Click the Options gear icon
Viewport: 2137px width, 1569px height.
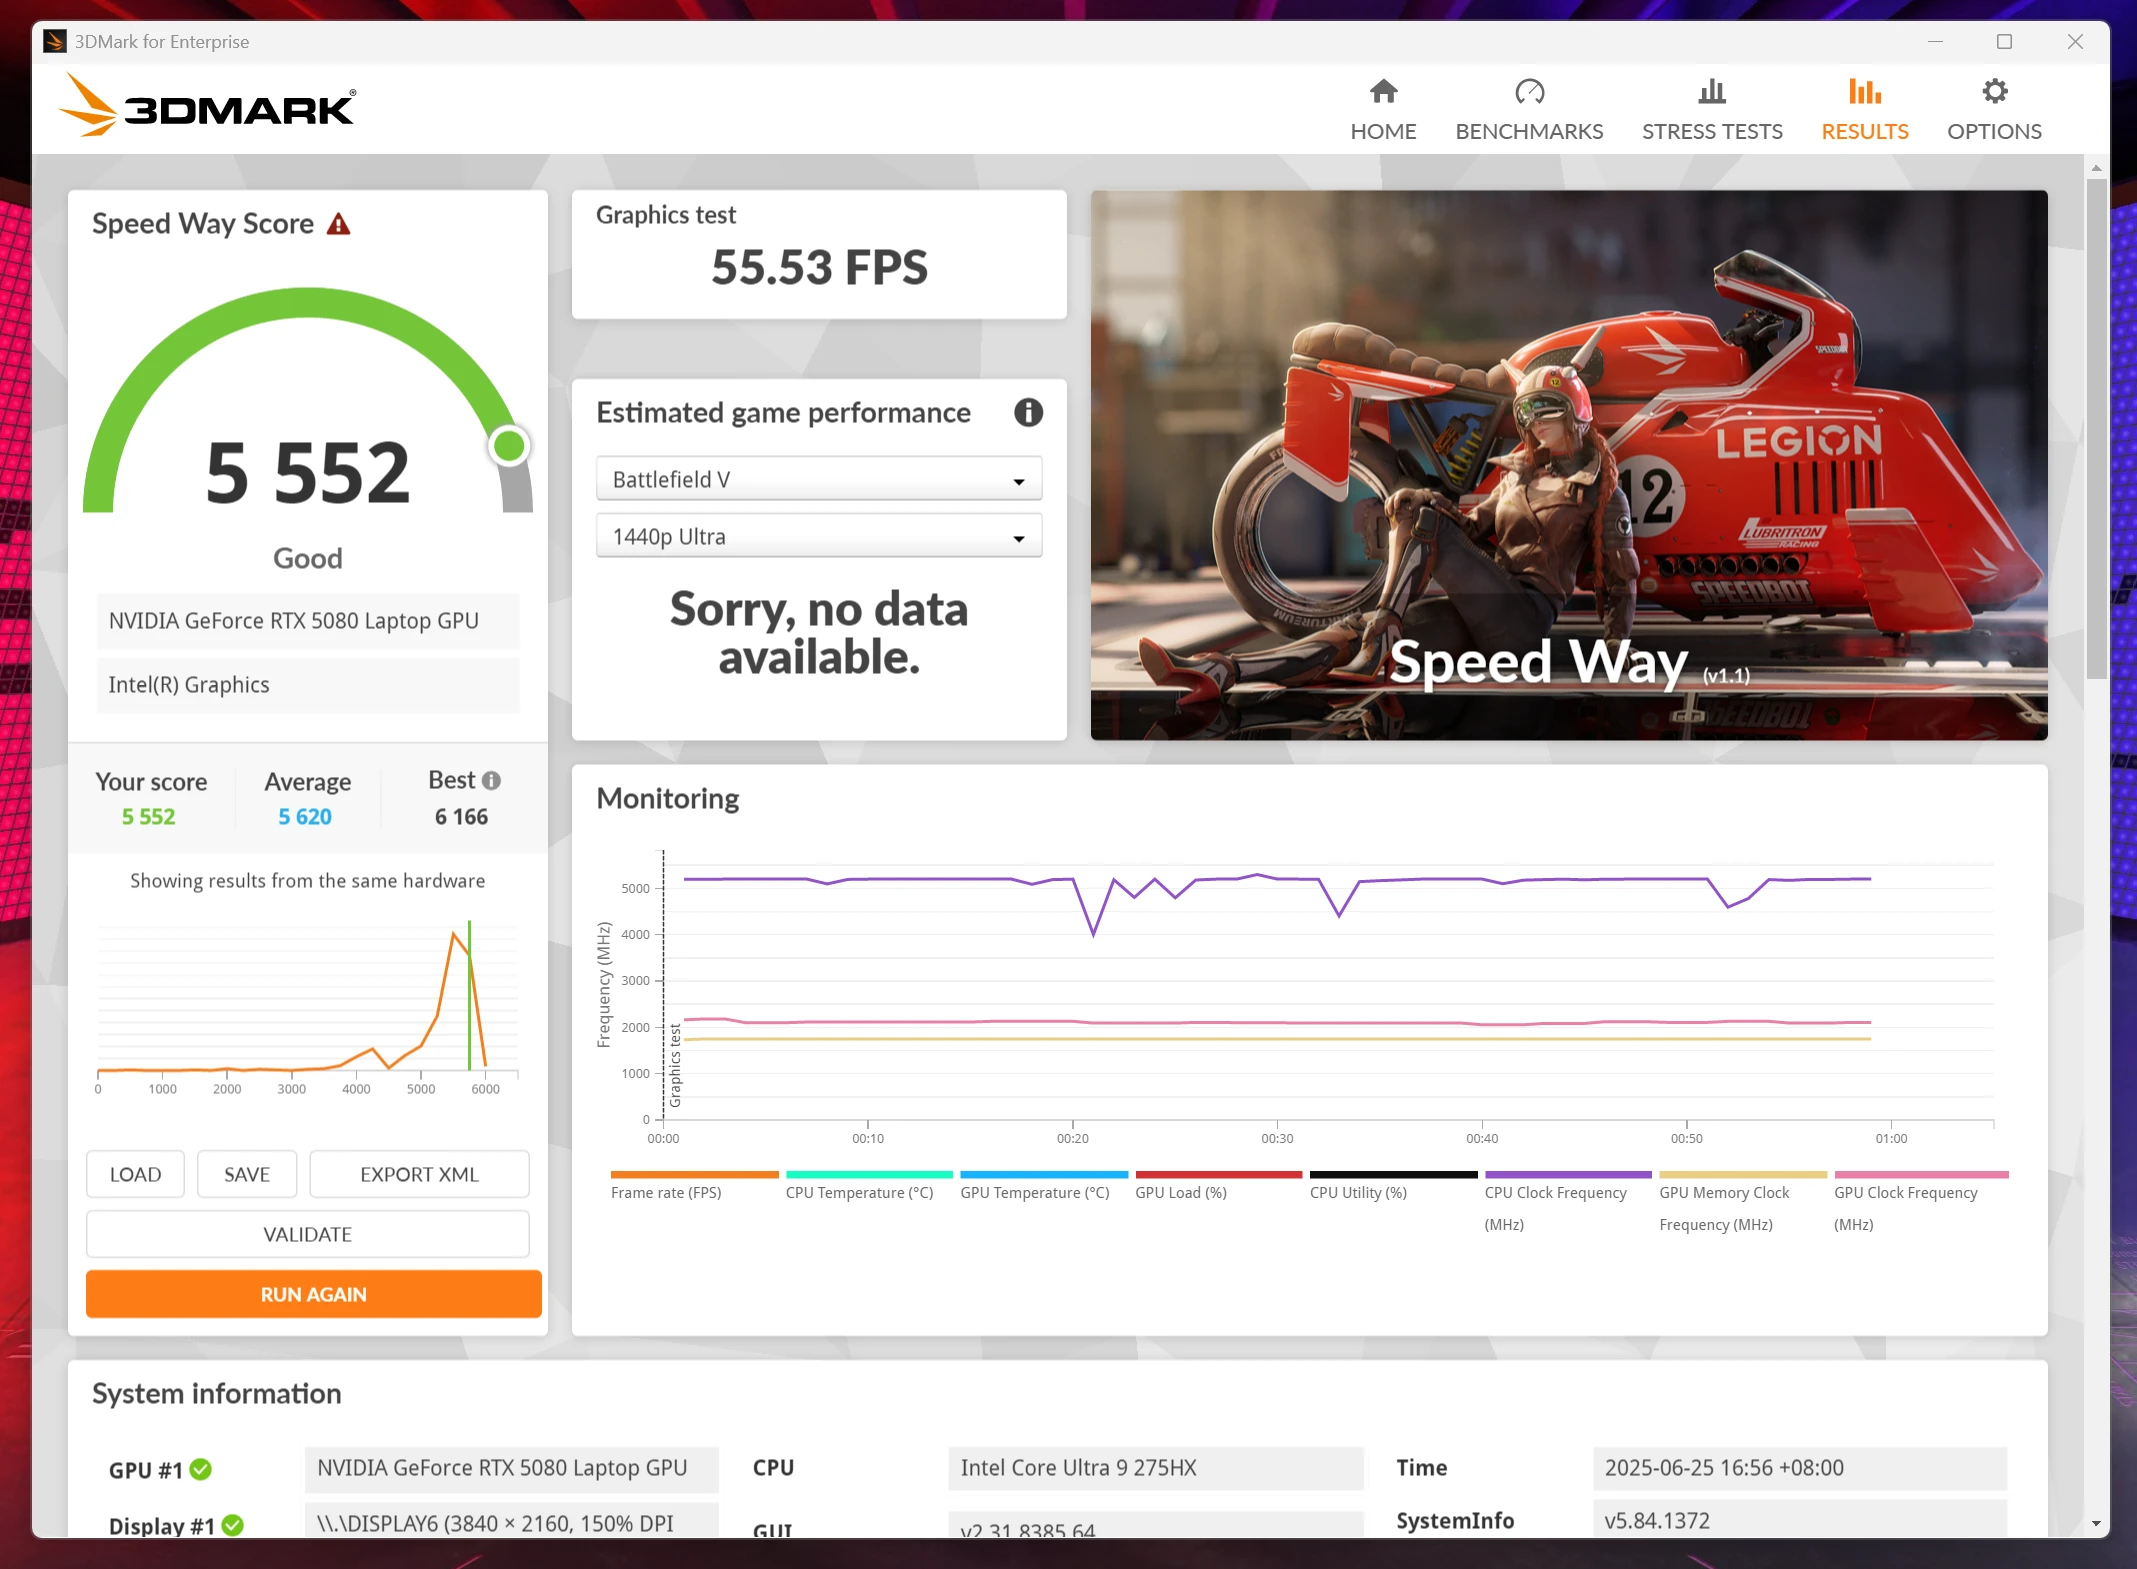[x=1994, y=92]
